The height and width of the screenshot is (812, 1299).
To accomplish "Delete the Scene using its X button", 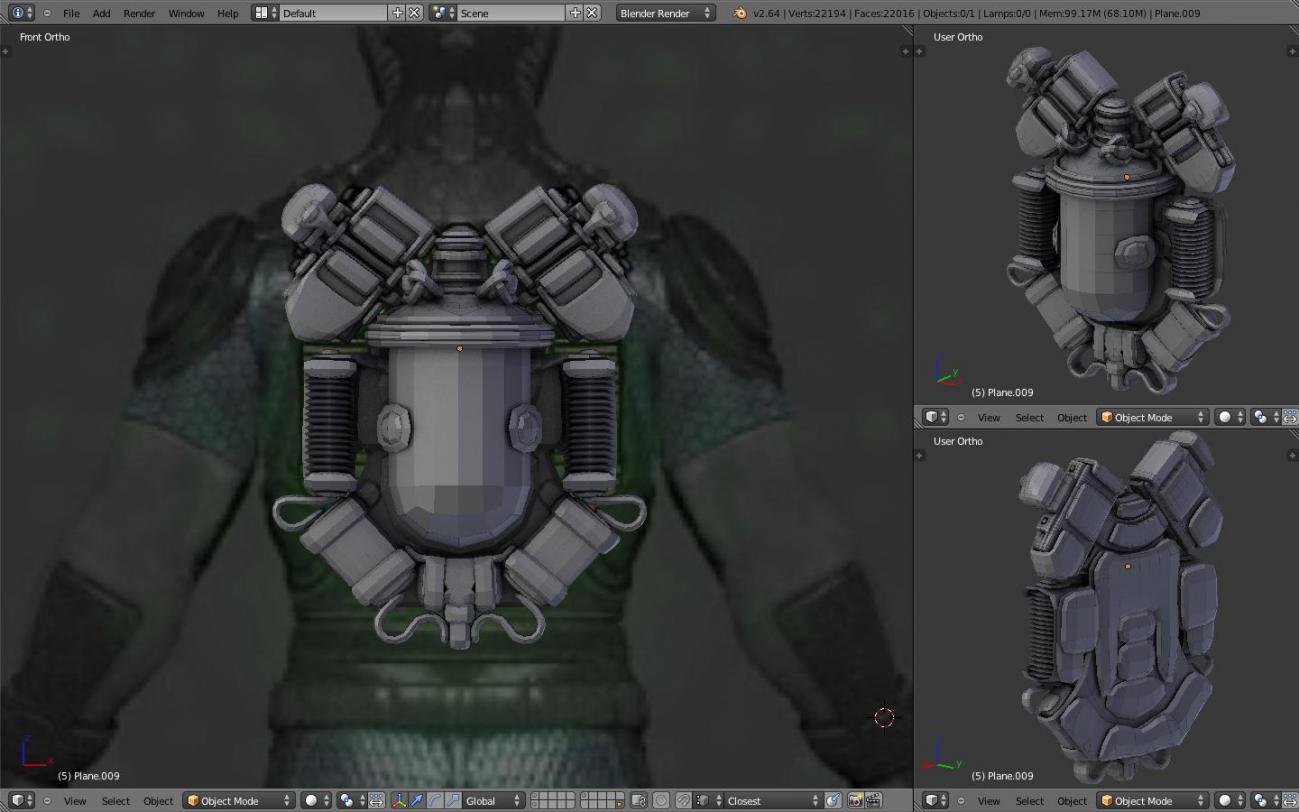I will tap(592, 13).
